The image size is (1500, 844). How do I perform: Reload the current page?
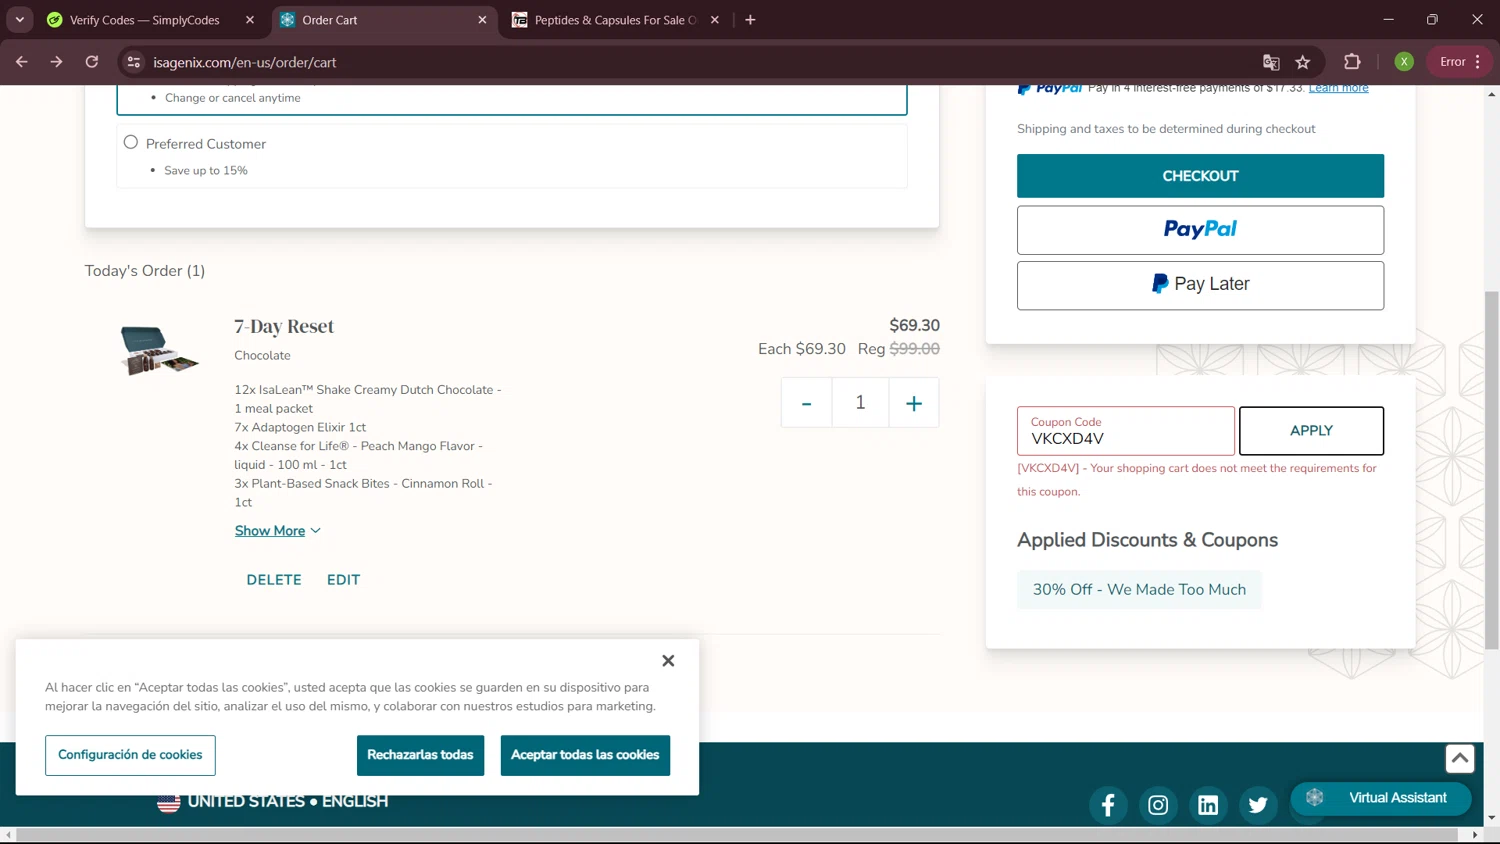92,62
